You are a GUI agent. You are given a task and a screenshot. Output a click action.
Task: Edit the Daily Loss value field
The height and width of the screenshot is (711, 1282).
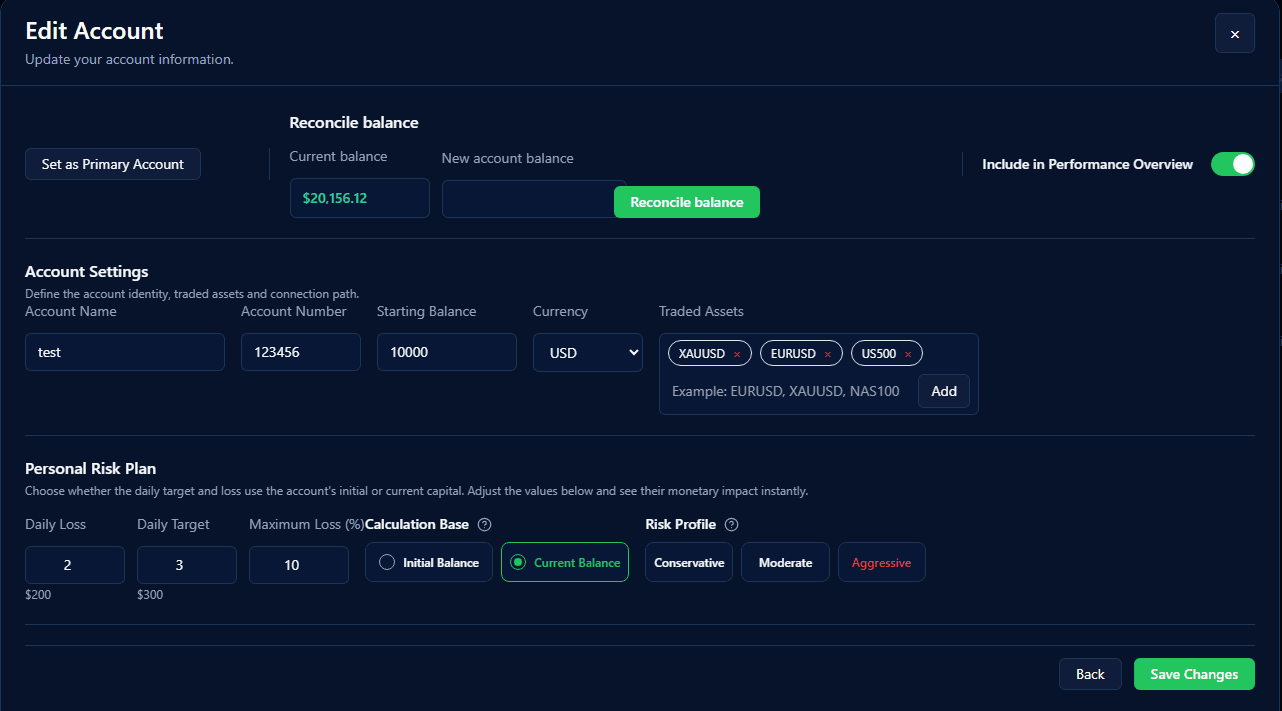point(75,565)
